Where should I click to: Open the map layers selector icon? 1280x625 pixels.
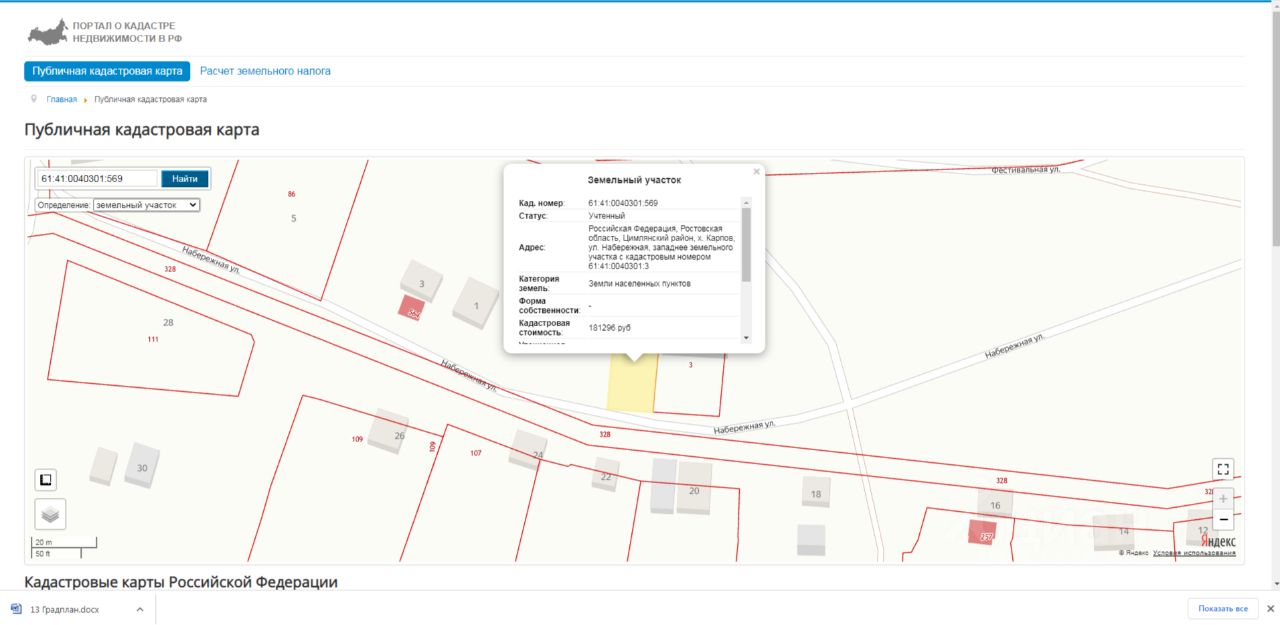pos(50,514)
